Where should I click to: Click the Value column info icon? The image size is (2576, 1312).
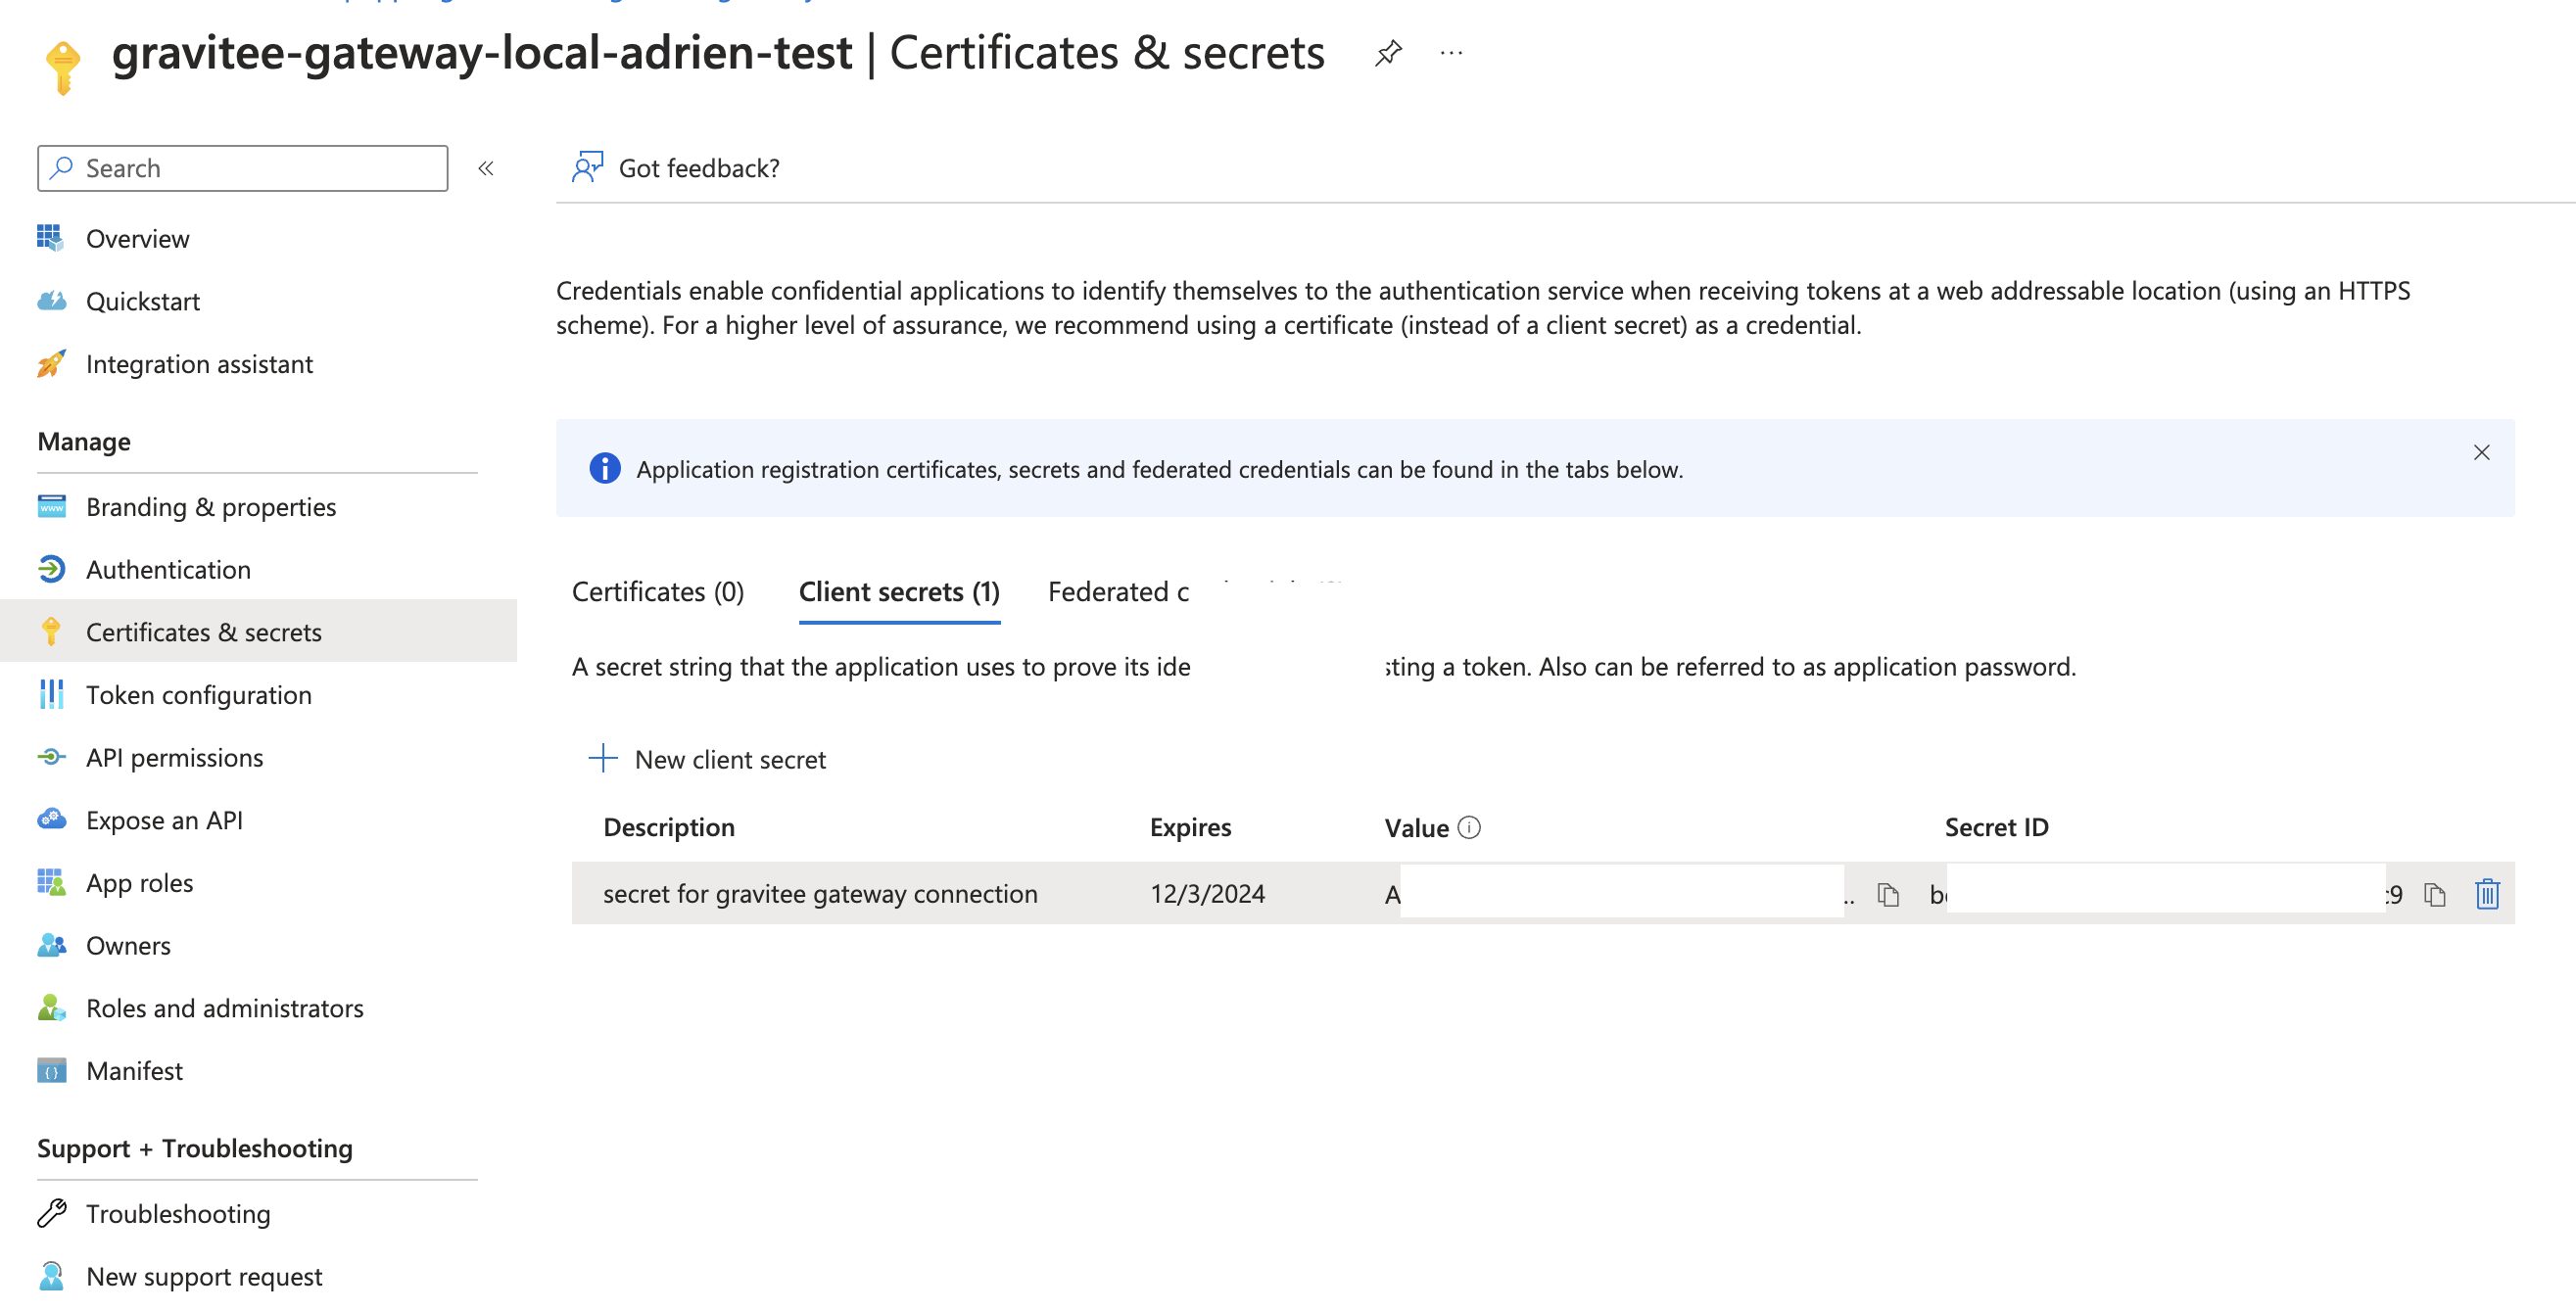tap(1469, 828)
